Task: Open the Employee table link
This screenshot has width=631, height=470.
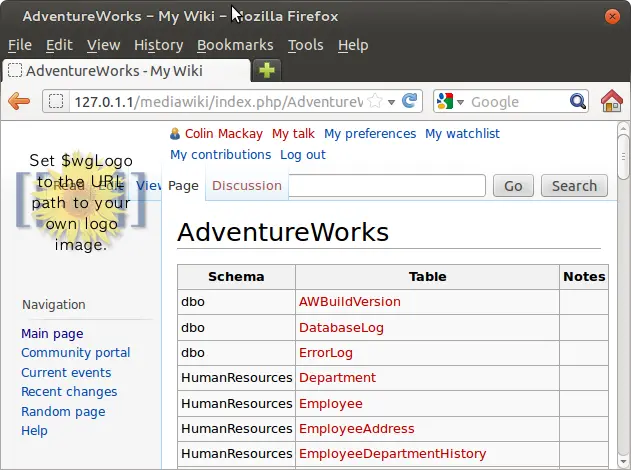Action: tap(330, 404)
